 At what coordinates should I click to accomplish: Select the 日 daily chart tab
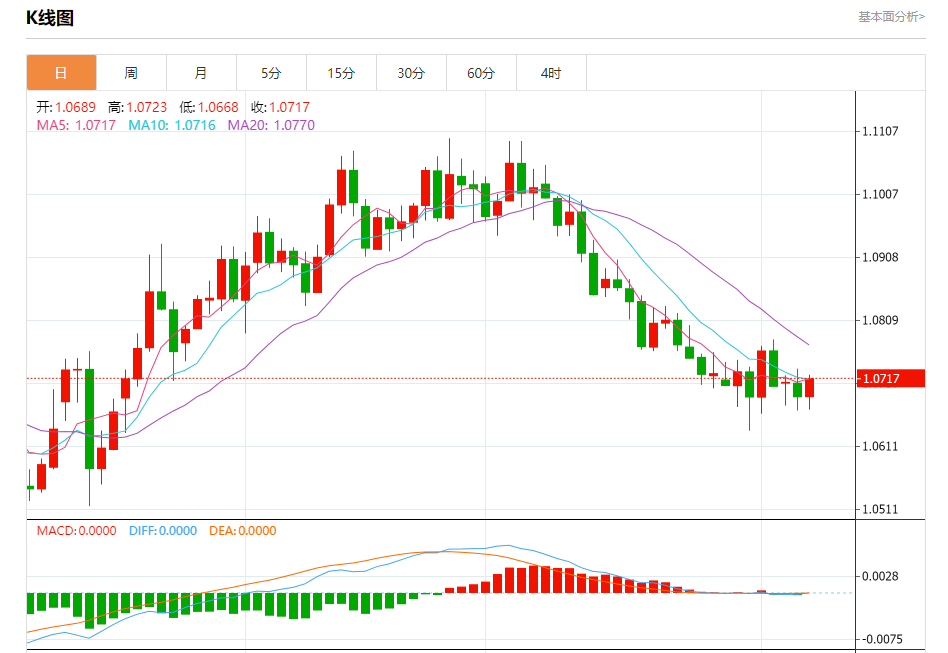coord(61,73)
